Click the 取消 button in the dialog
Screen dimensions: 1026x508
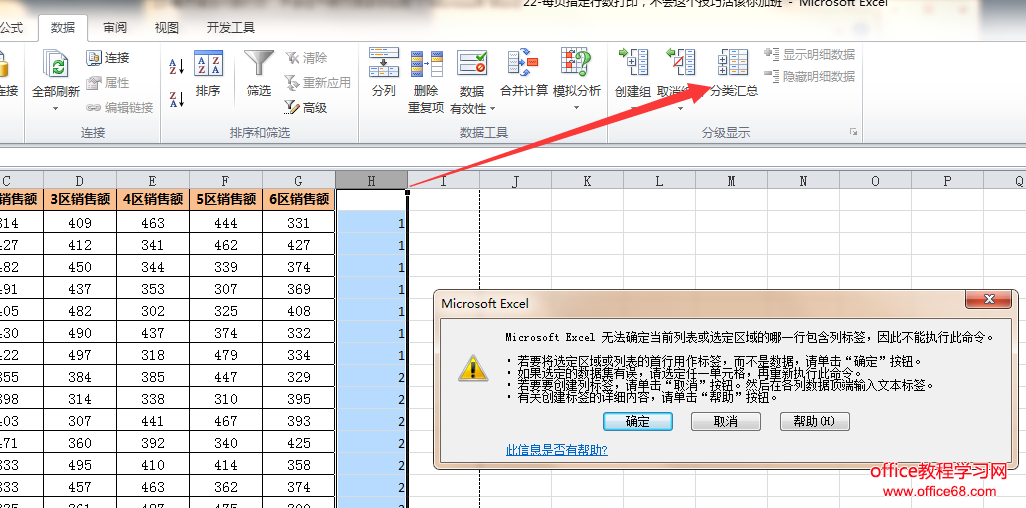pos(726,422)
